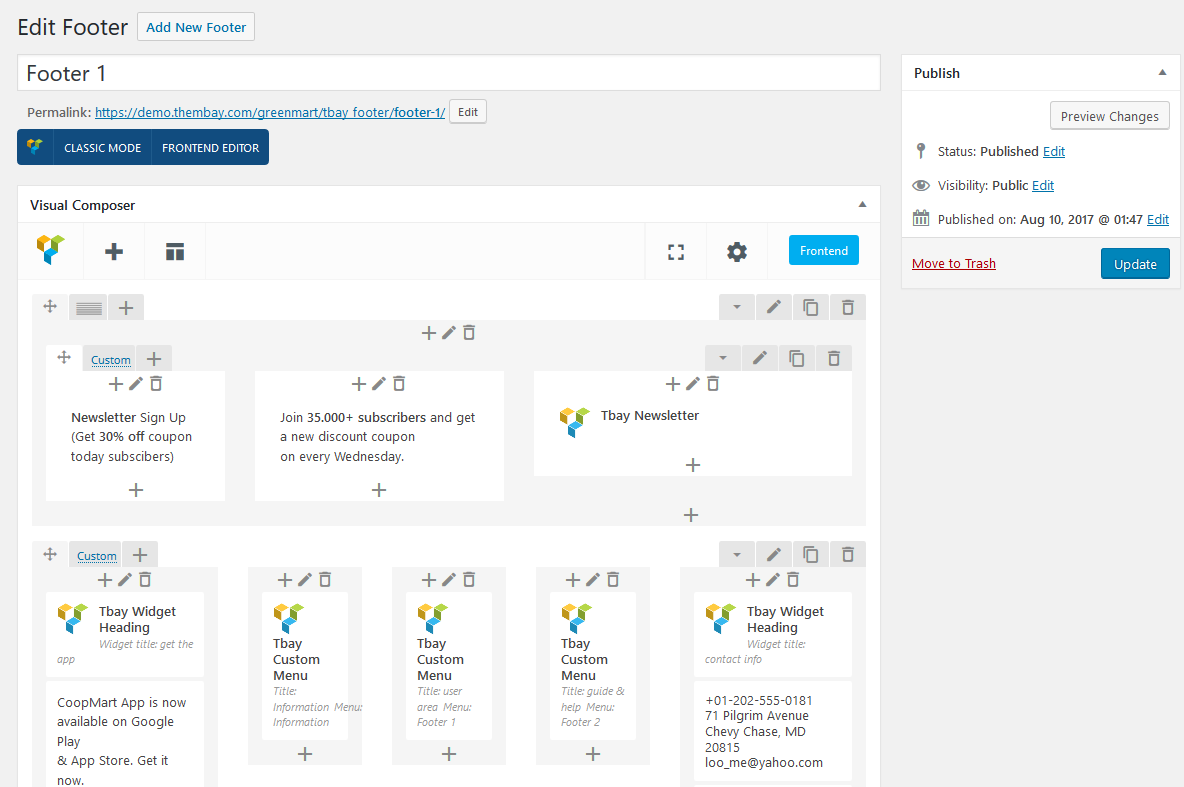
Task: Change row layout using columns icon
Action: pos(89,308)
